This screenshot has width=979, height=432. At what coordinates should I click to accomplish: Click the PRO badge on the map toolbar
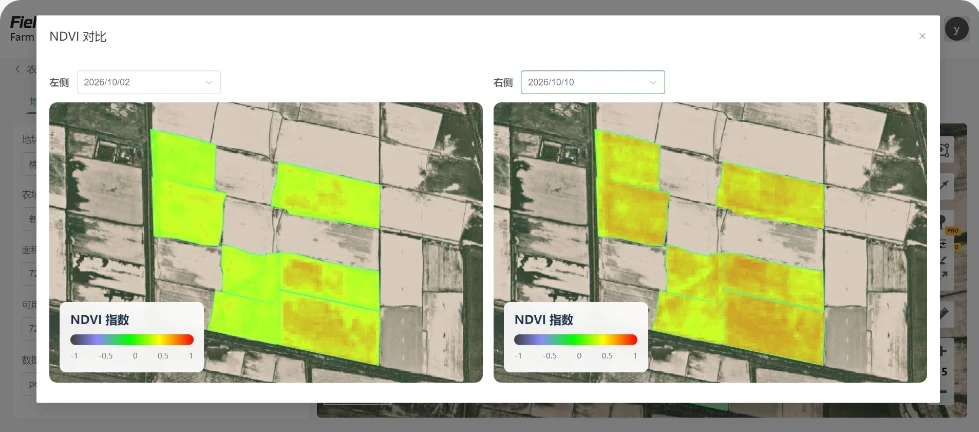(x=952, y=231)
